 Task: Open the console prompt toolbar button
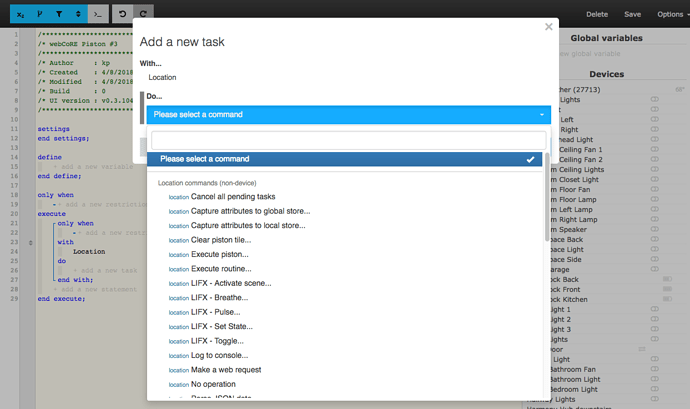(98, 15)
